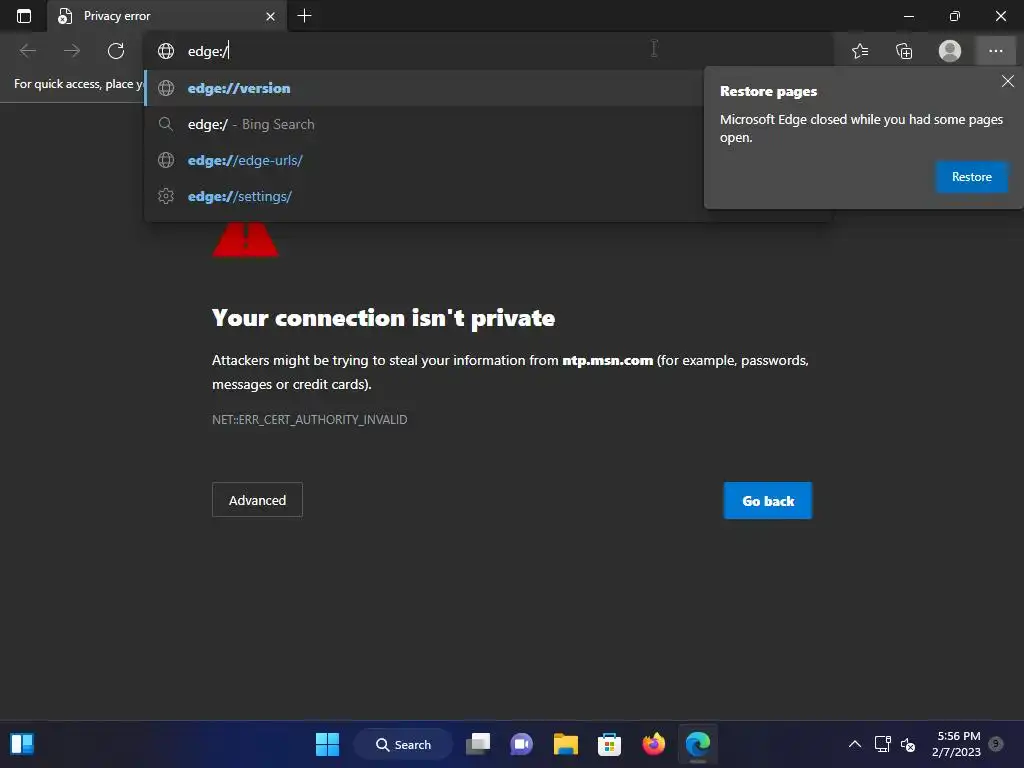Click the globe icon beside edge://edge-urls/
This screenshot has height=768, width=1024.
point(166,160)
